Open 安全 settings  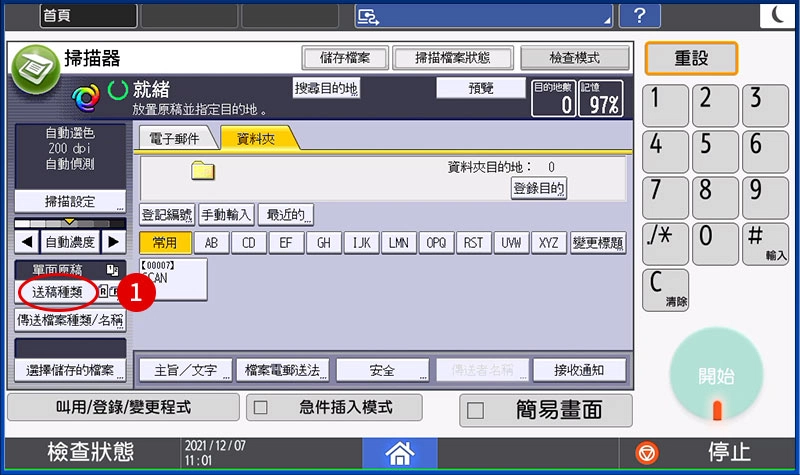click(x=382, y=370)
